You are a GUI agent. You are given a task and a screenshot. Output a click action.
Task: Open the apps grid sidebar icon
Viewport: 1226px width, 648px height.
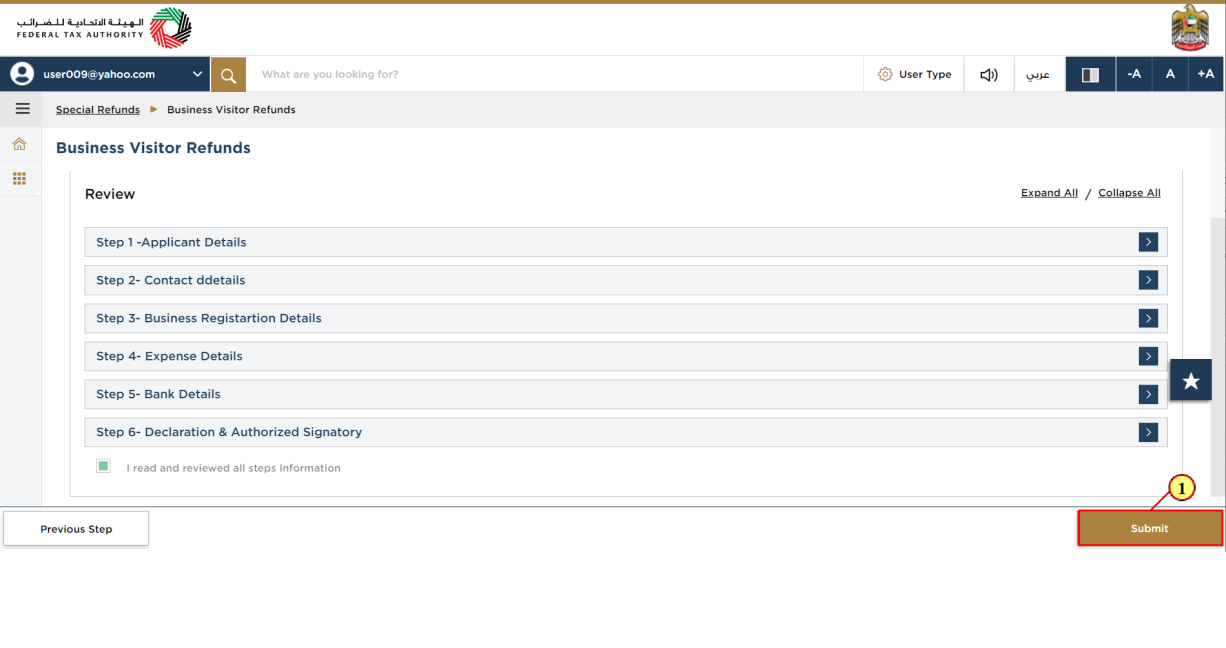pos(19,179)
